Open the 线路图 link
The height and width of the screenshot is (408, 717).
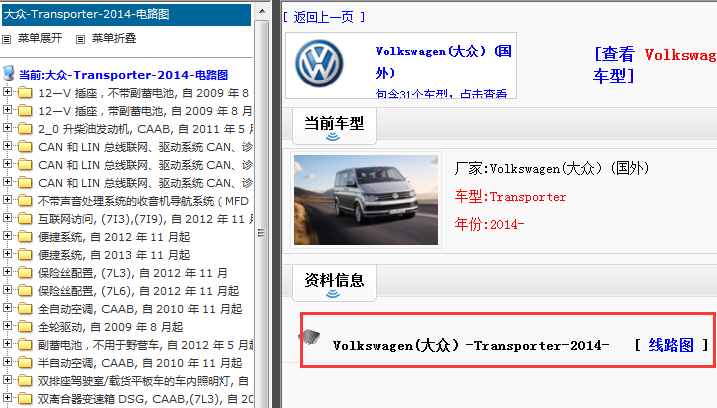point(671,345)
